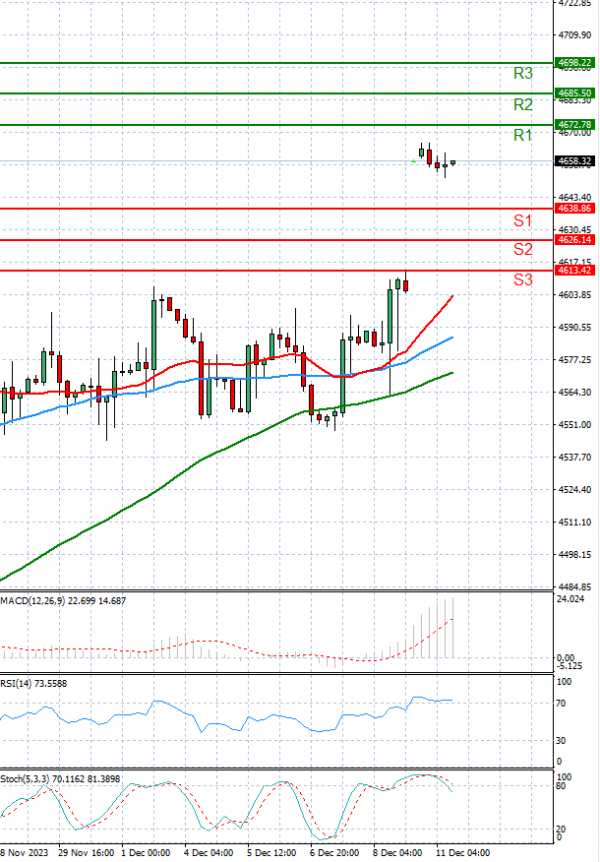This screenshot has width=600, height=862.
Task: Select the R3 resistance label
Action: click(x=522, y=73)
